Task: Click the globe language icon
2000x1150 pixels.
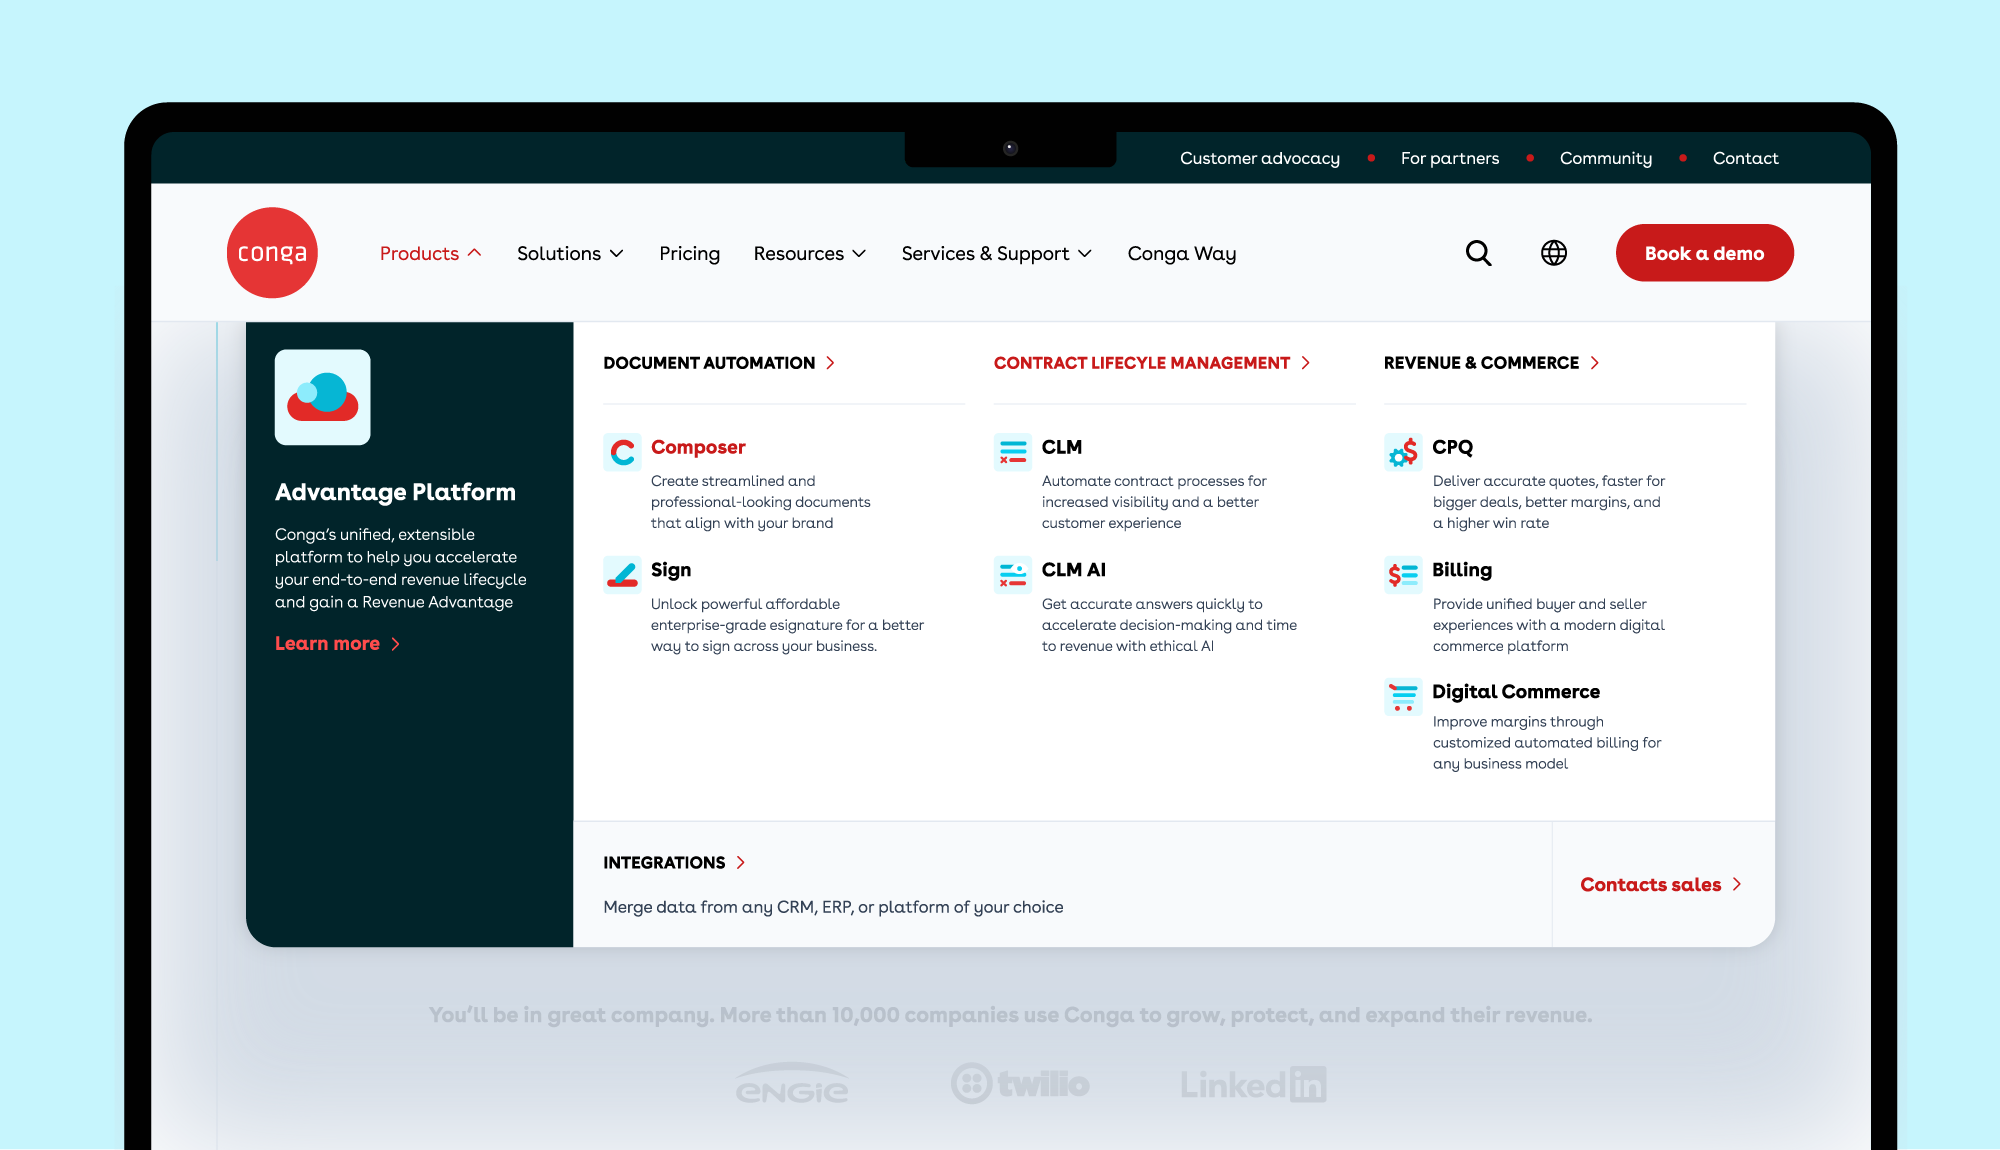Action: tap(1553, 253)
